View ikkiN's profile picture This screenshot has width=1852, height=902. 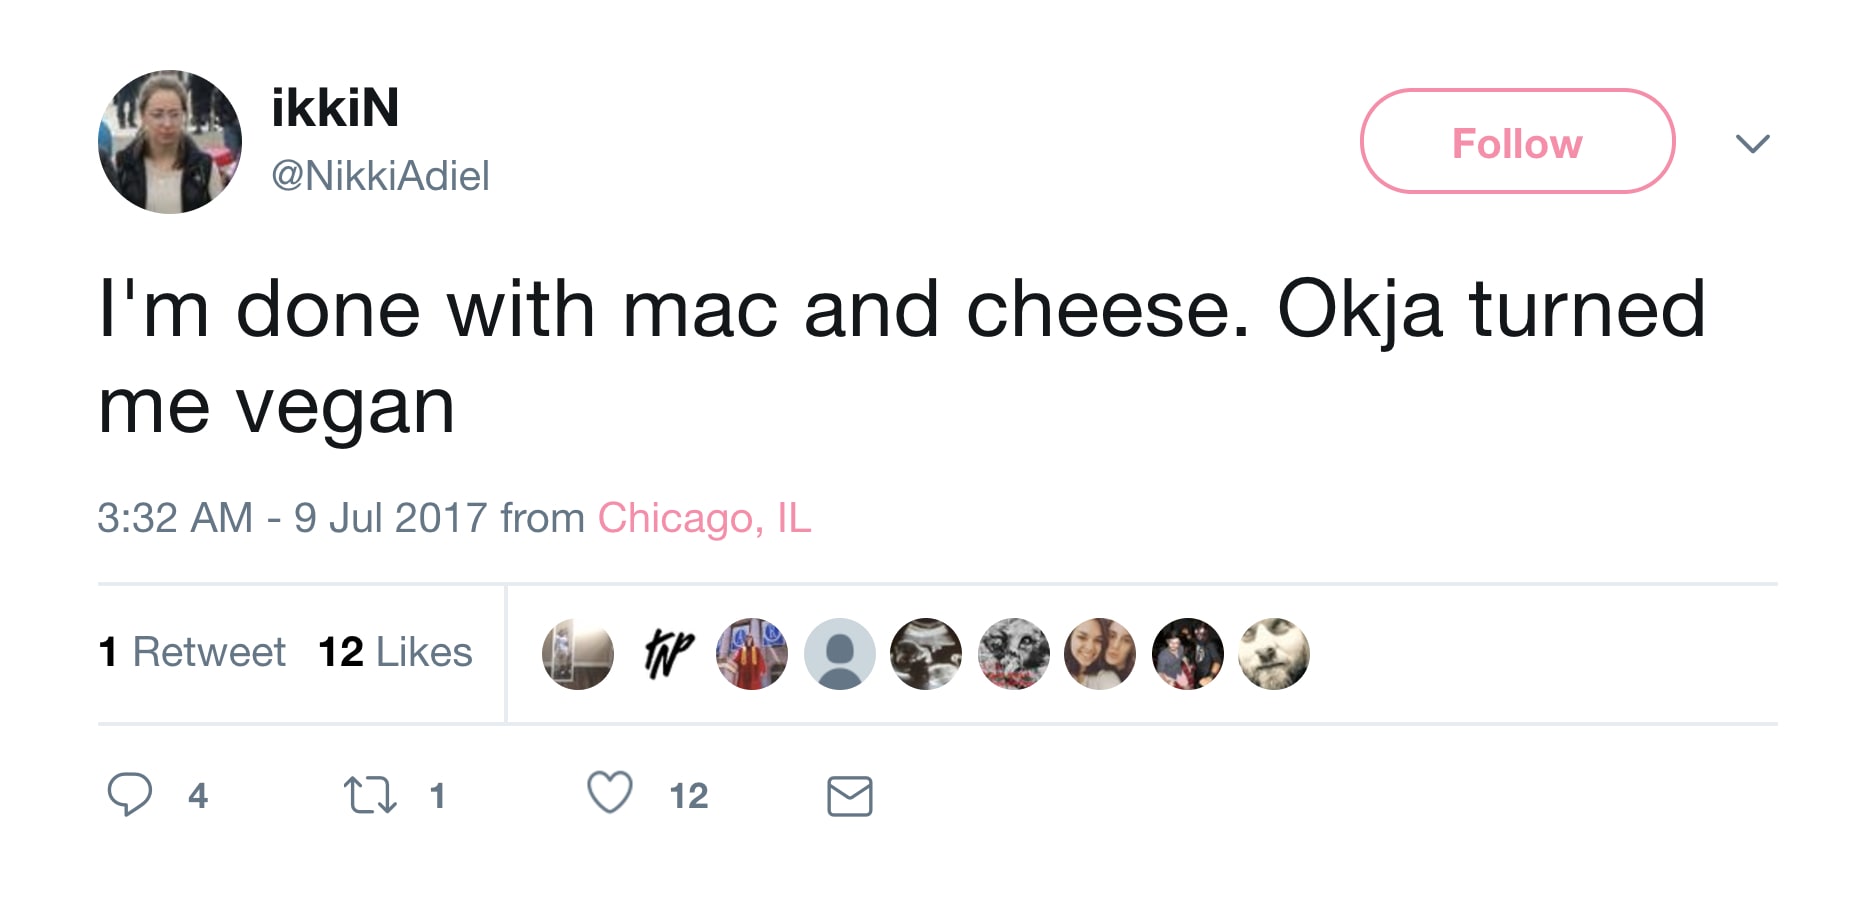pyautogui.click(x=170, y=142)
